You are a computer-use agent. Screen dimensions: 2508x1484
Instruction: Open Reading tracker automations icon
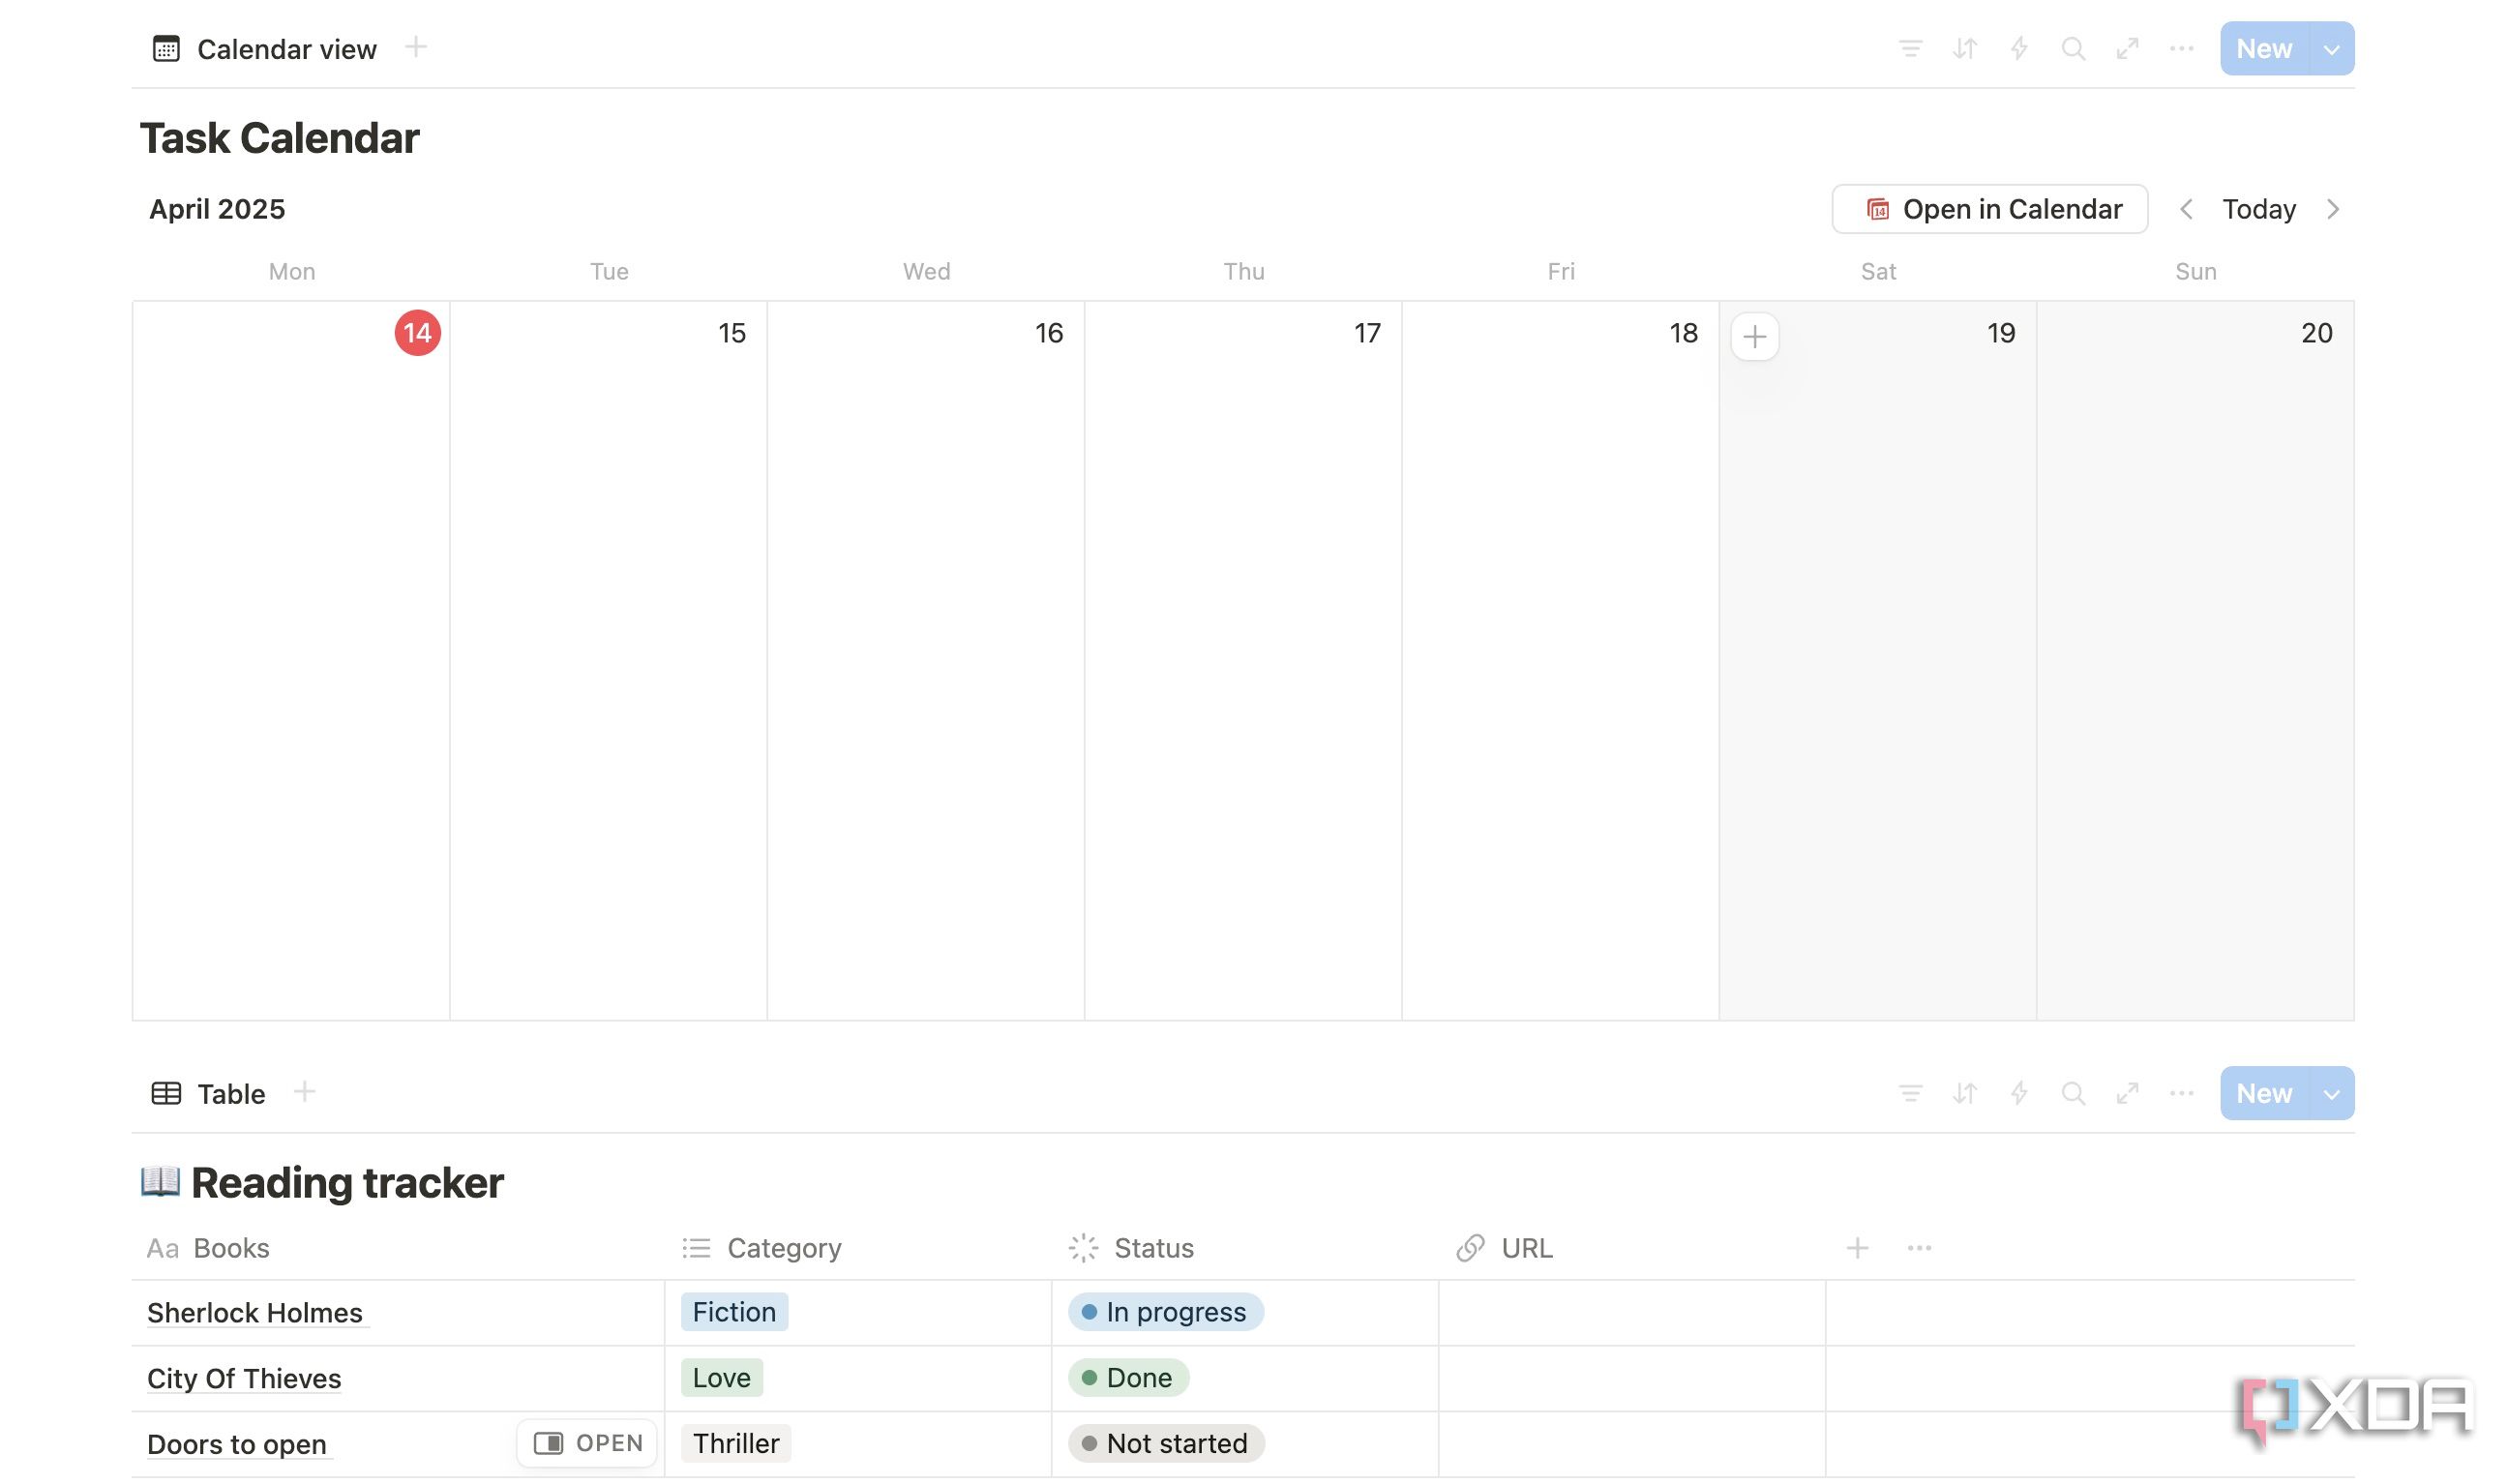click(x=2019, y=1093)
